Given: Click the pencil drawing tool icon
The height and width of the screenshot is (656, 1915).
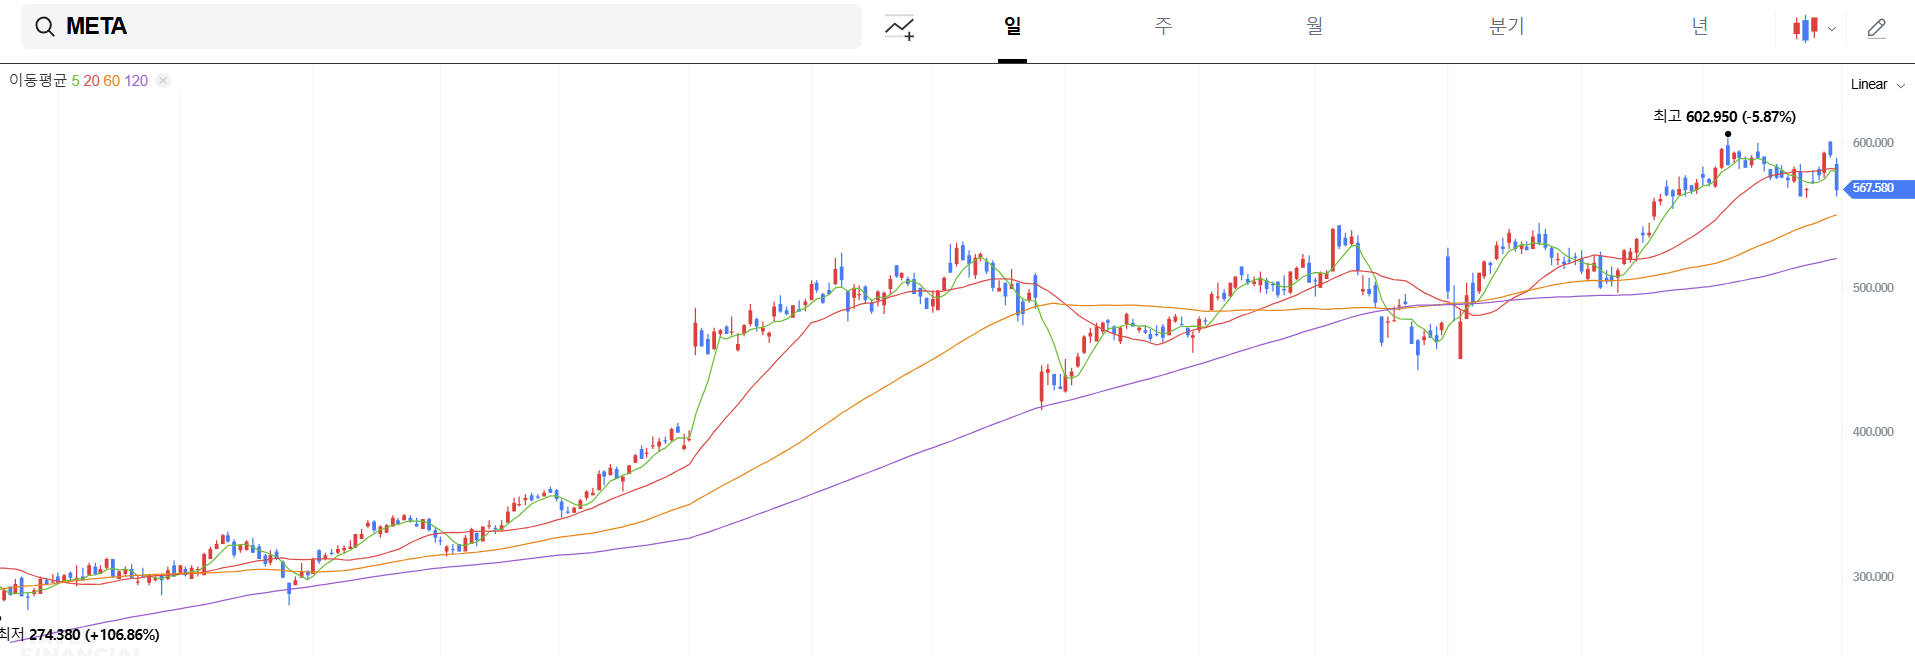Looking at the screenshot, I should 1877,28.
